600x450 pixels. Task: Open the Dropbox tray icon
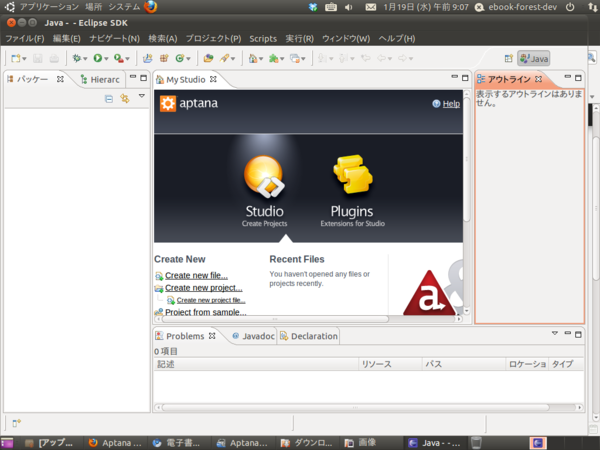coord(313,7)
